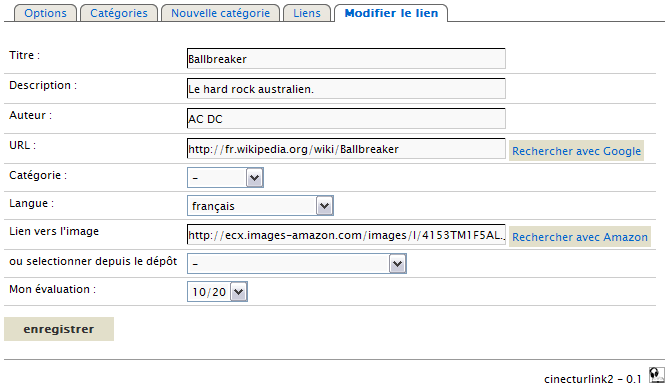Click into the Description text field
670x388 pixels.
pyautogui.click(x=346, y=88)
